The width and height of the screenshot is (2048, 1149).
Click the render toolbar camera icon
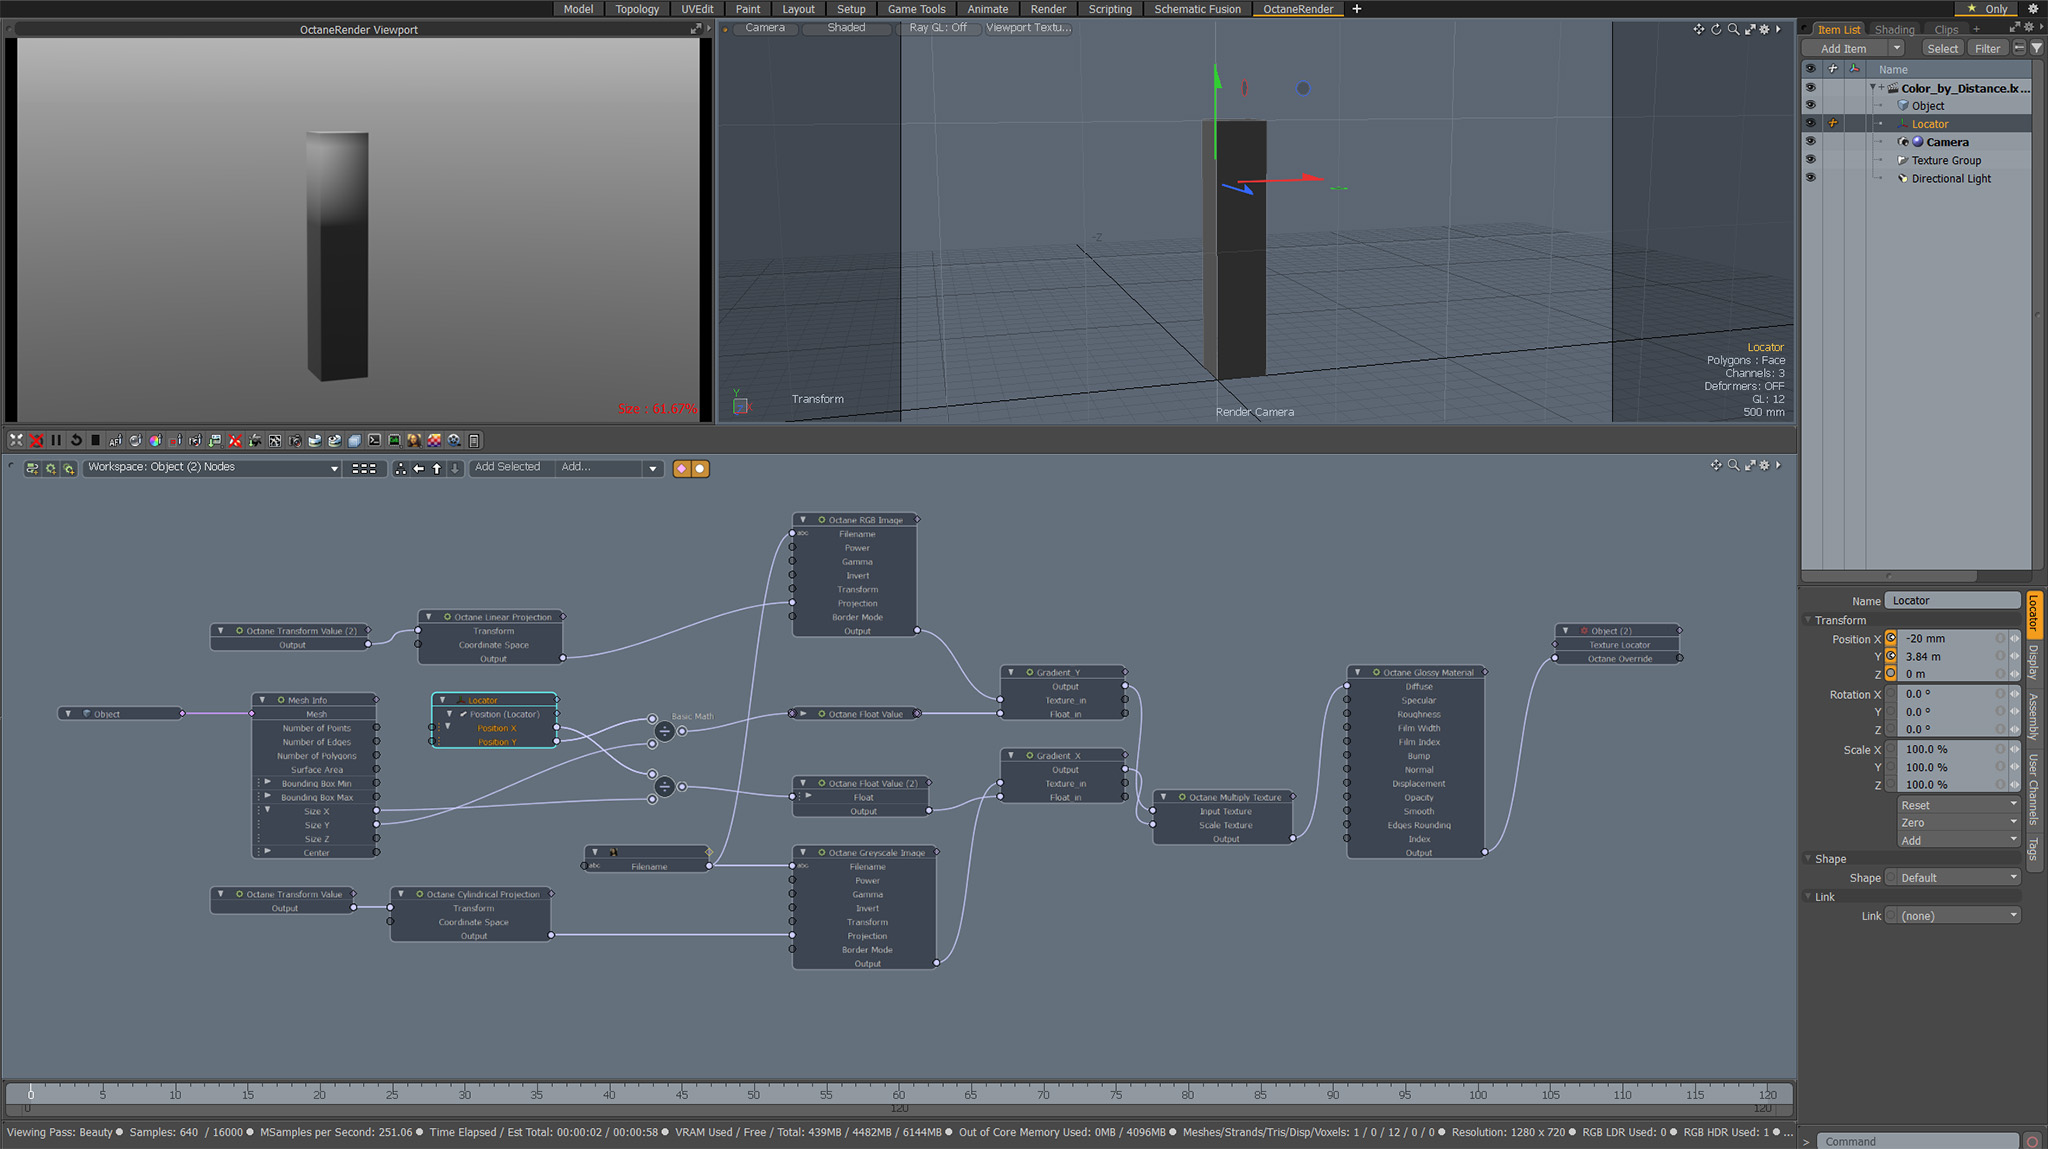pos(295,440)
